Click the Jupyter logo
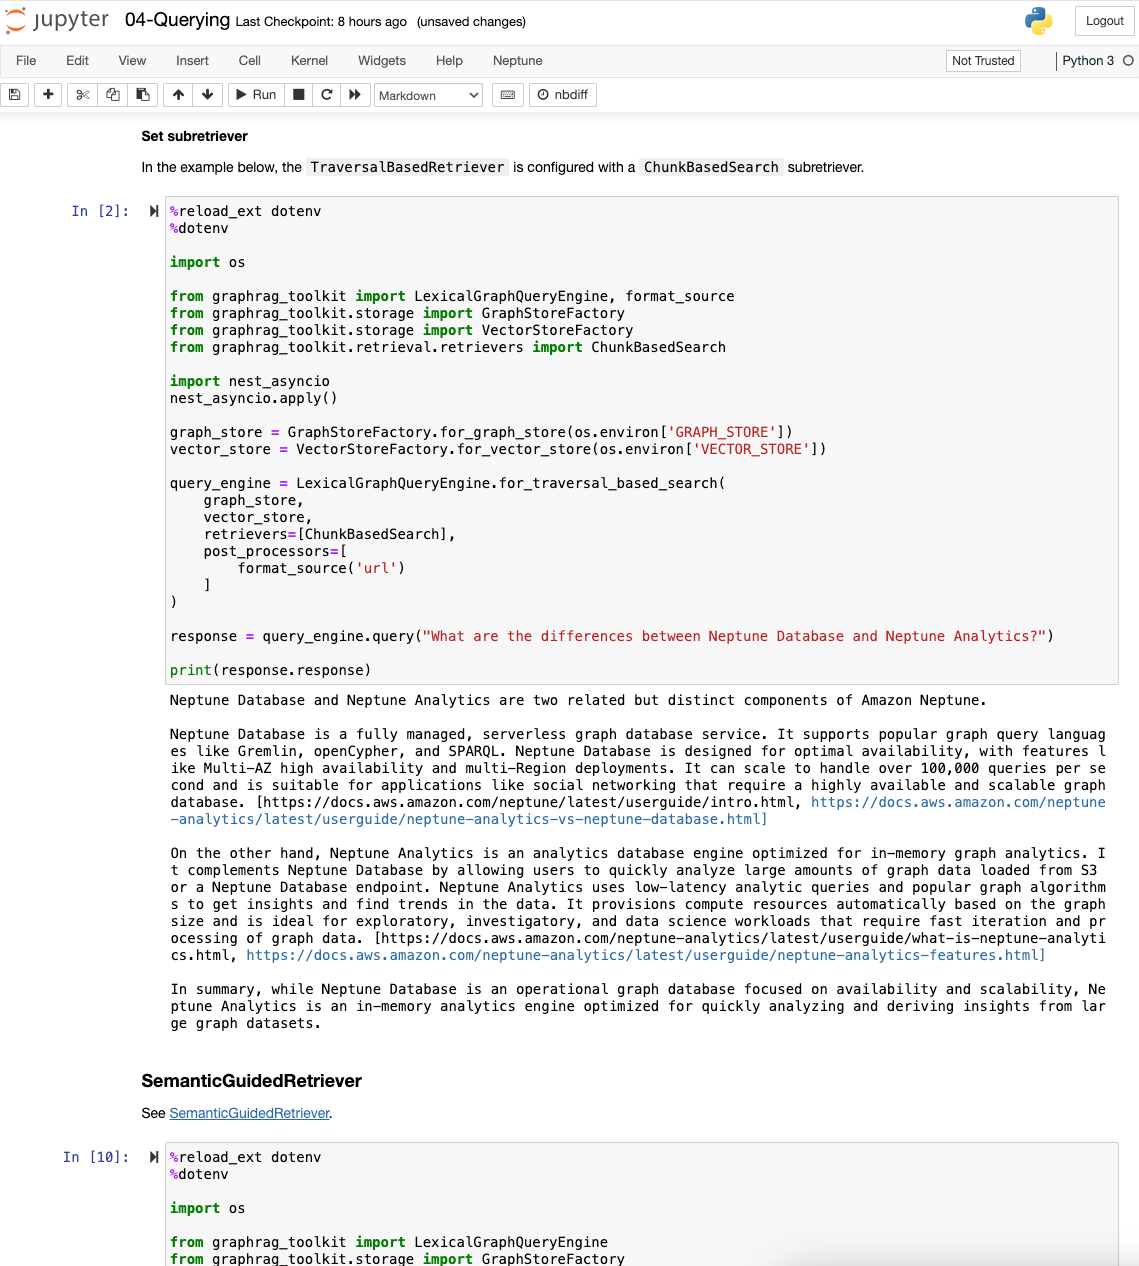 tap(57, 21)
